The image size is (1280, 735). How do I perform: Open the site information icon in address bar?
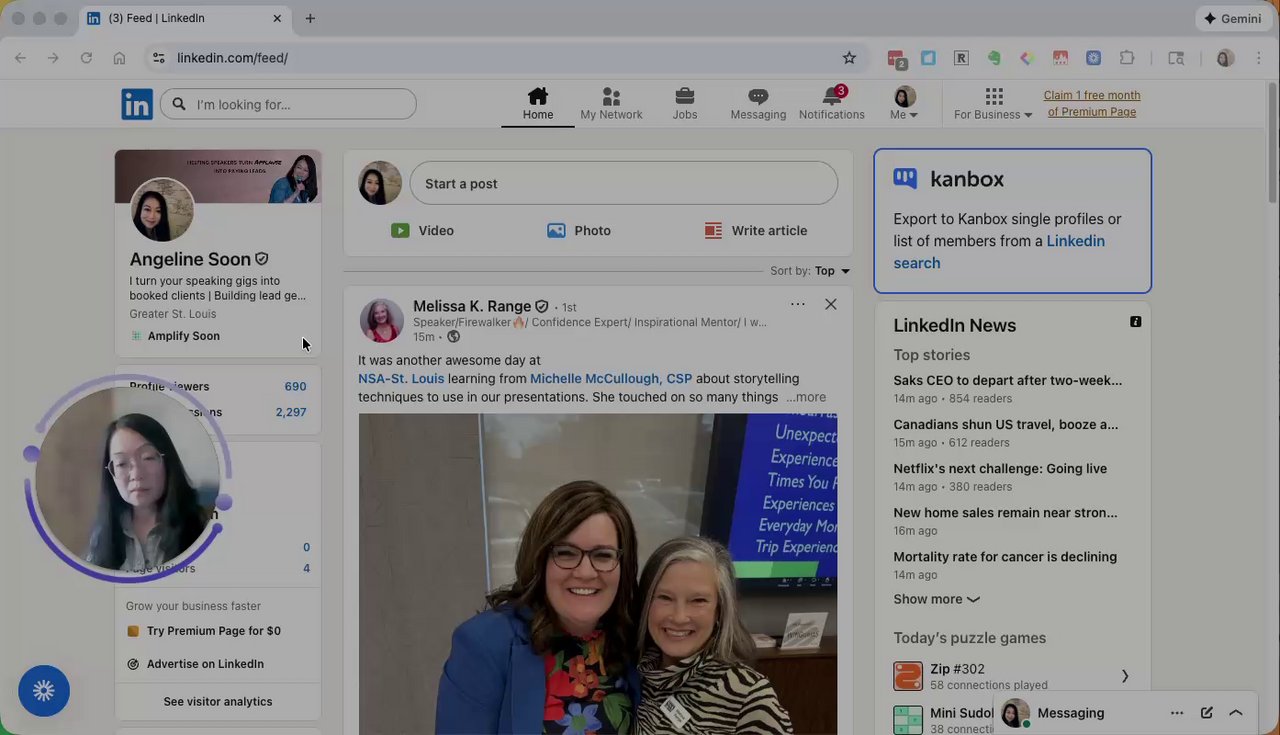(x=158, y=58)
